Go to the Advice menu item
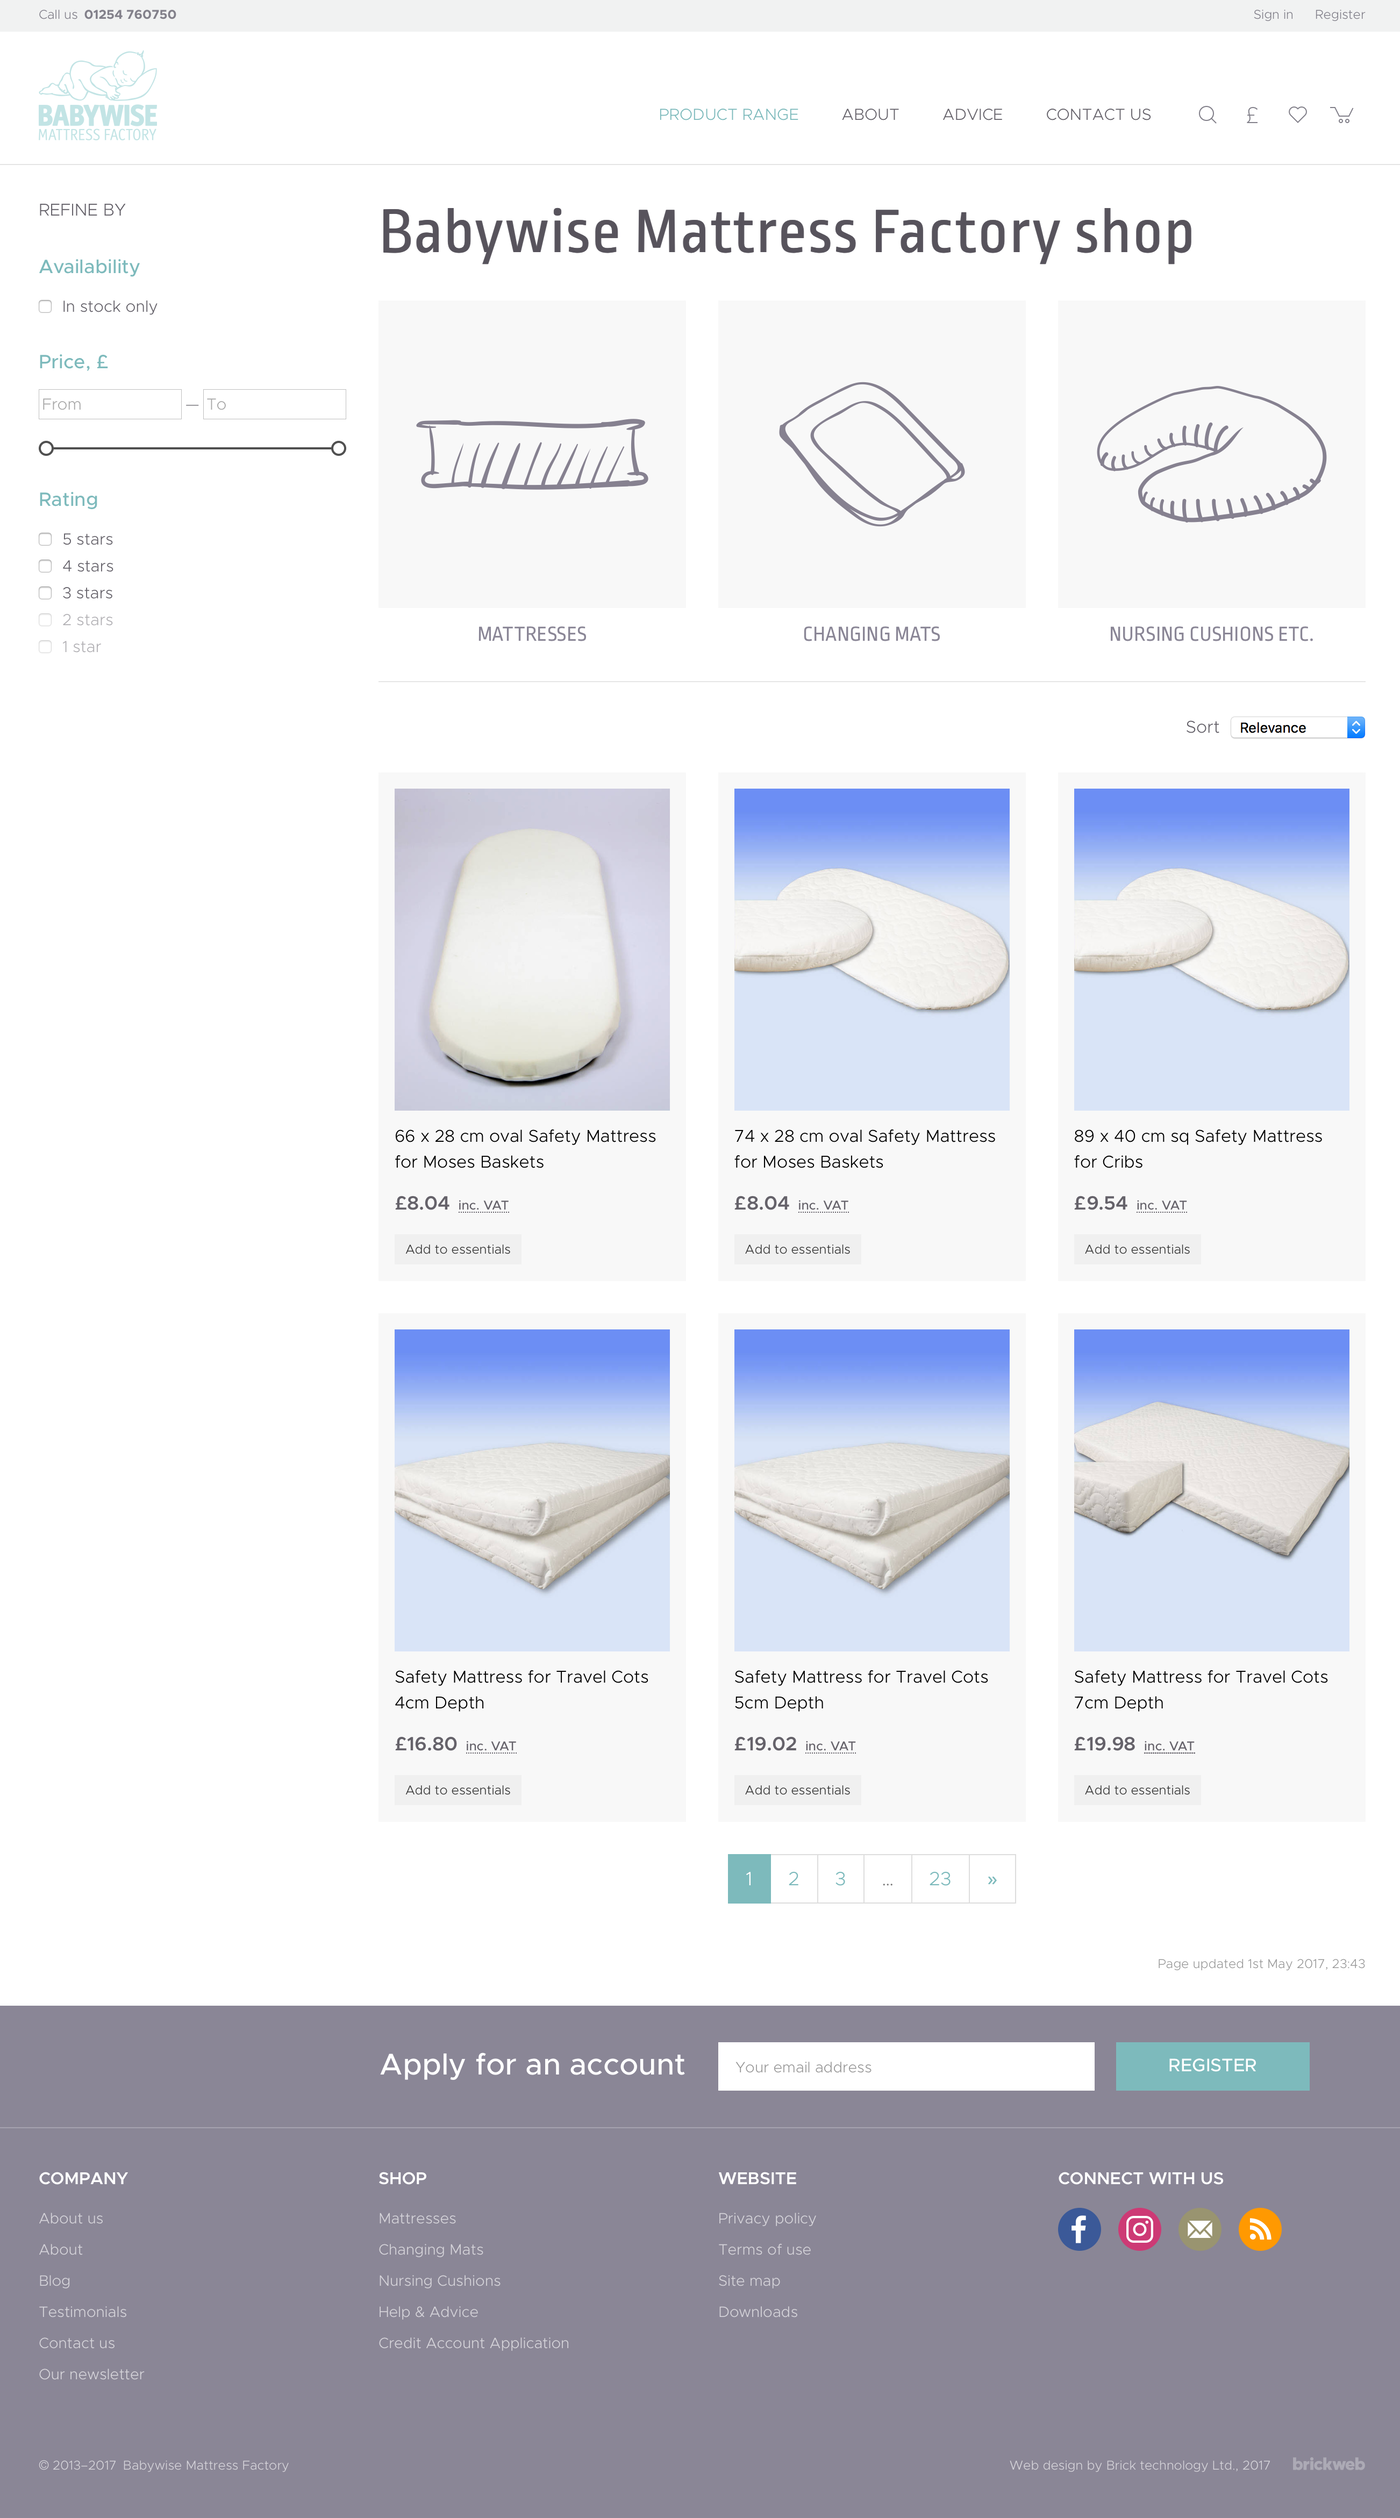1400x2518 pixels. click(x=972, y=115)
